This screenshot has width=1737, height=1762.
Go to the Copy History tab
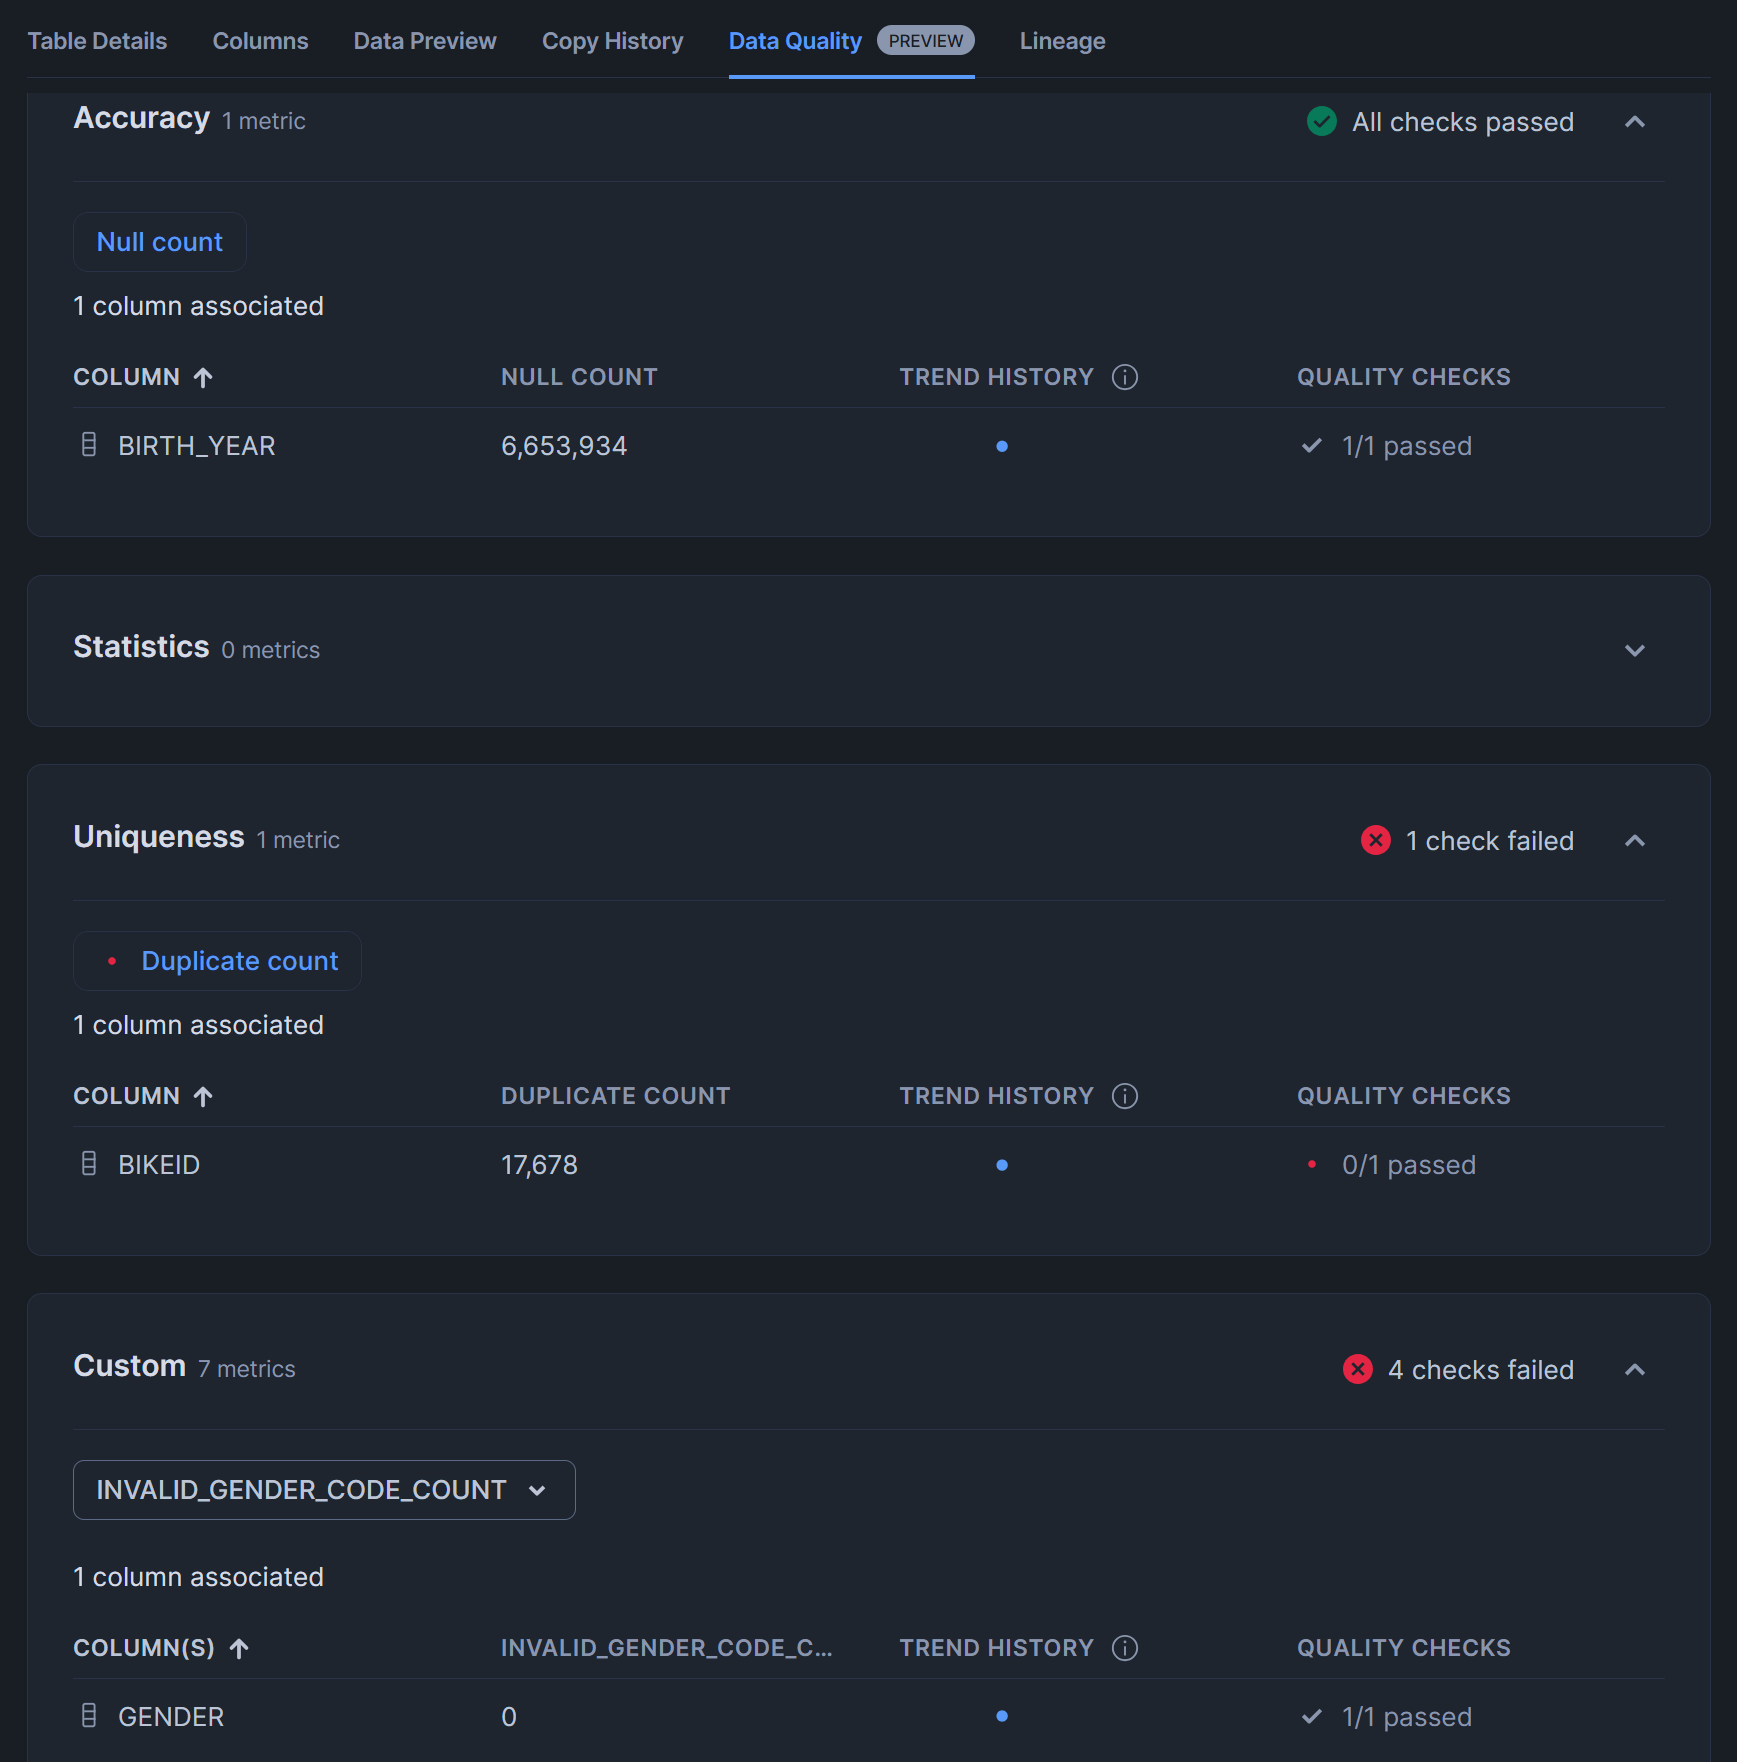[x=613, y=41]
